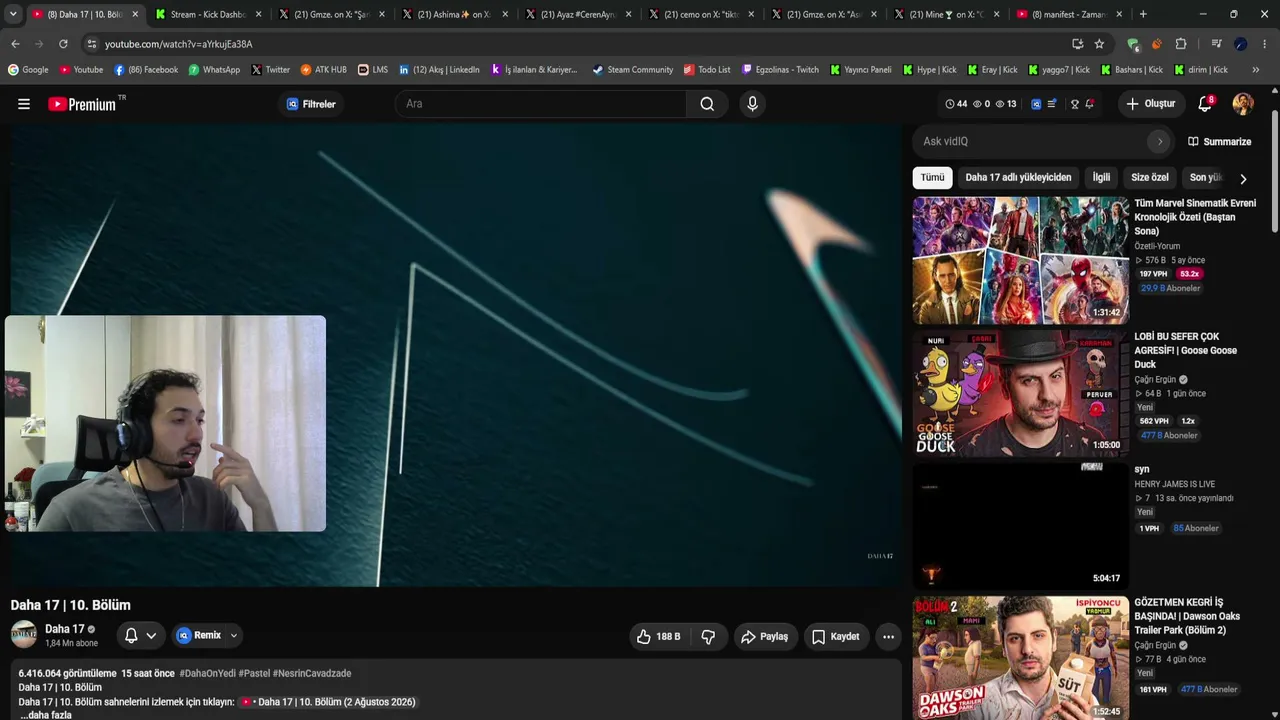Open the Todo List bookmark
1280x720 pixels.
tap(707, 70)
